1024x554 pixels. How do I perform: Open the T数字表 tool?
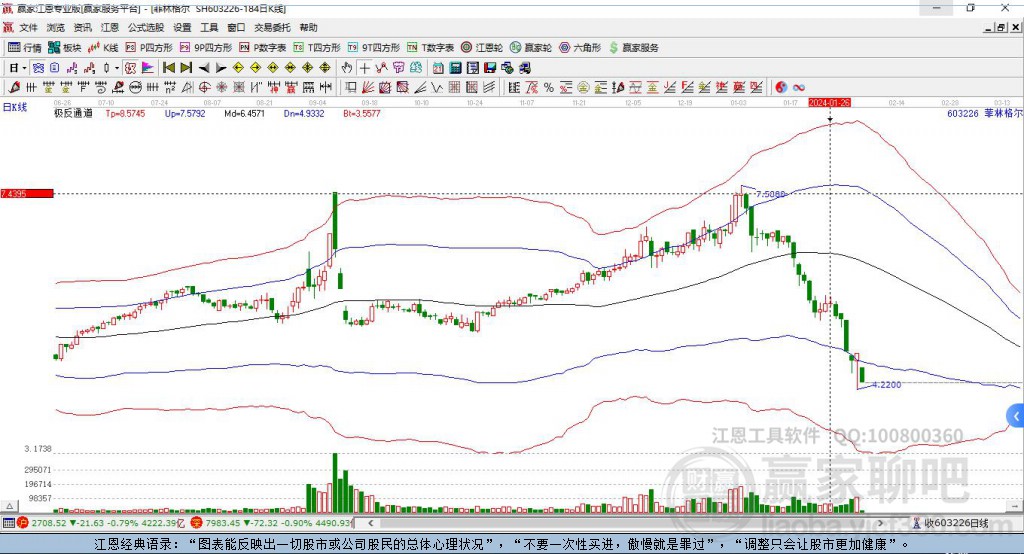pos(430,48)
